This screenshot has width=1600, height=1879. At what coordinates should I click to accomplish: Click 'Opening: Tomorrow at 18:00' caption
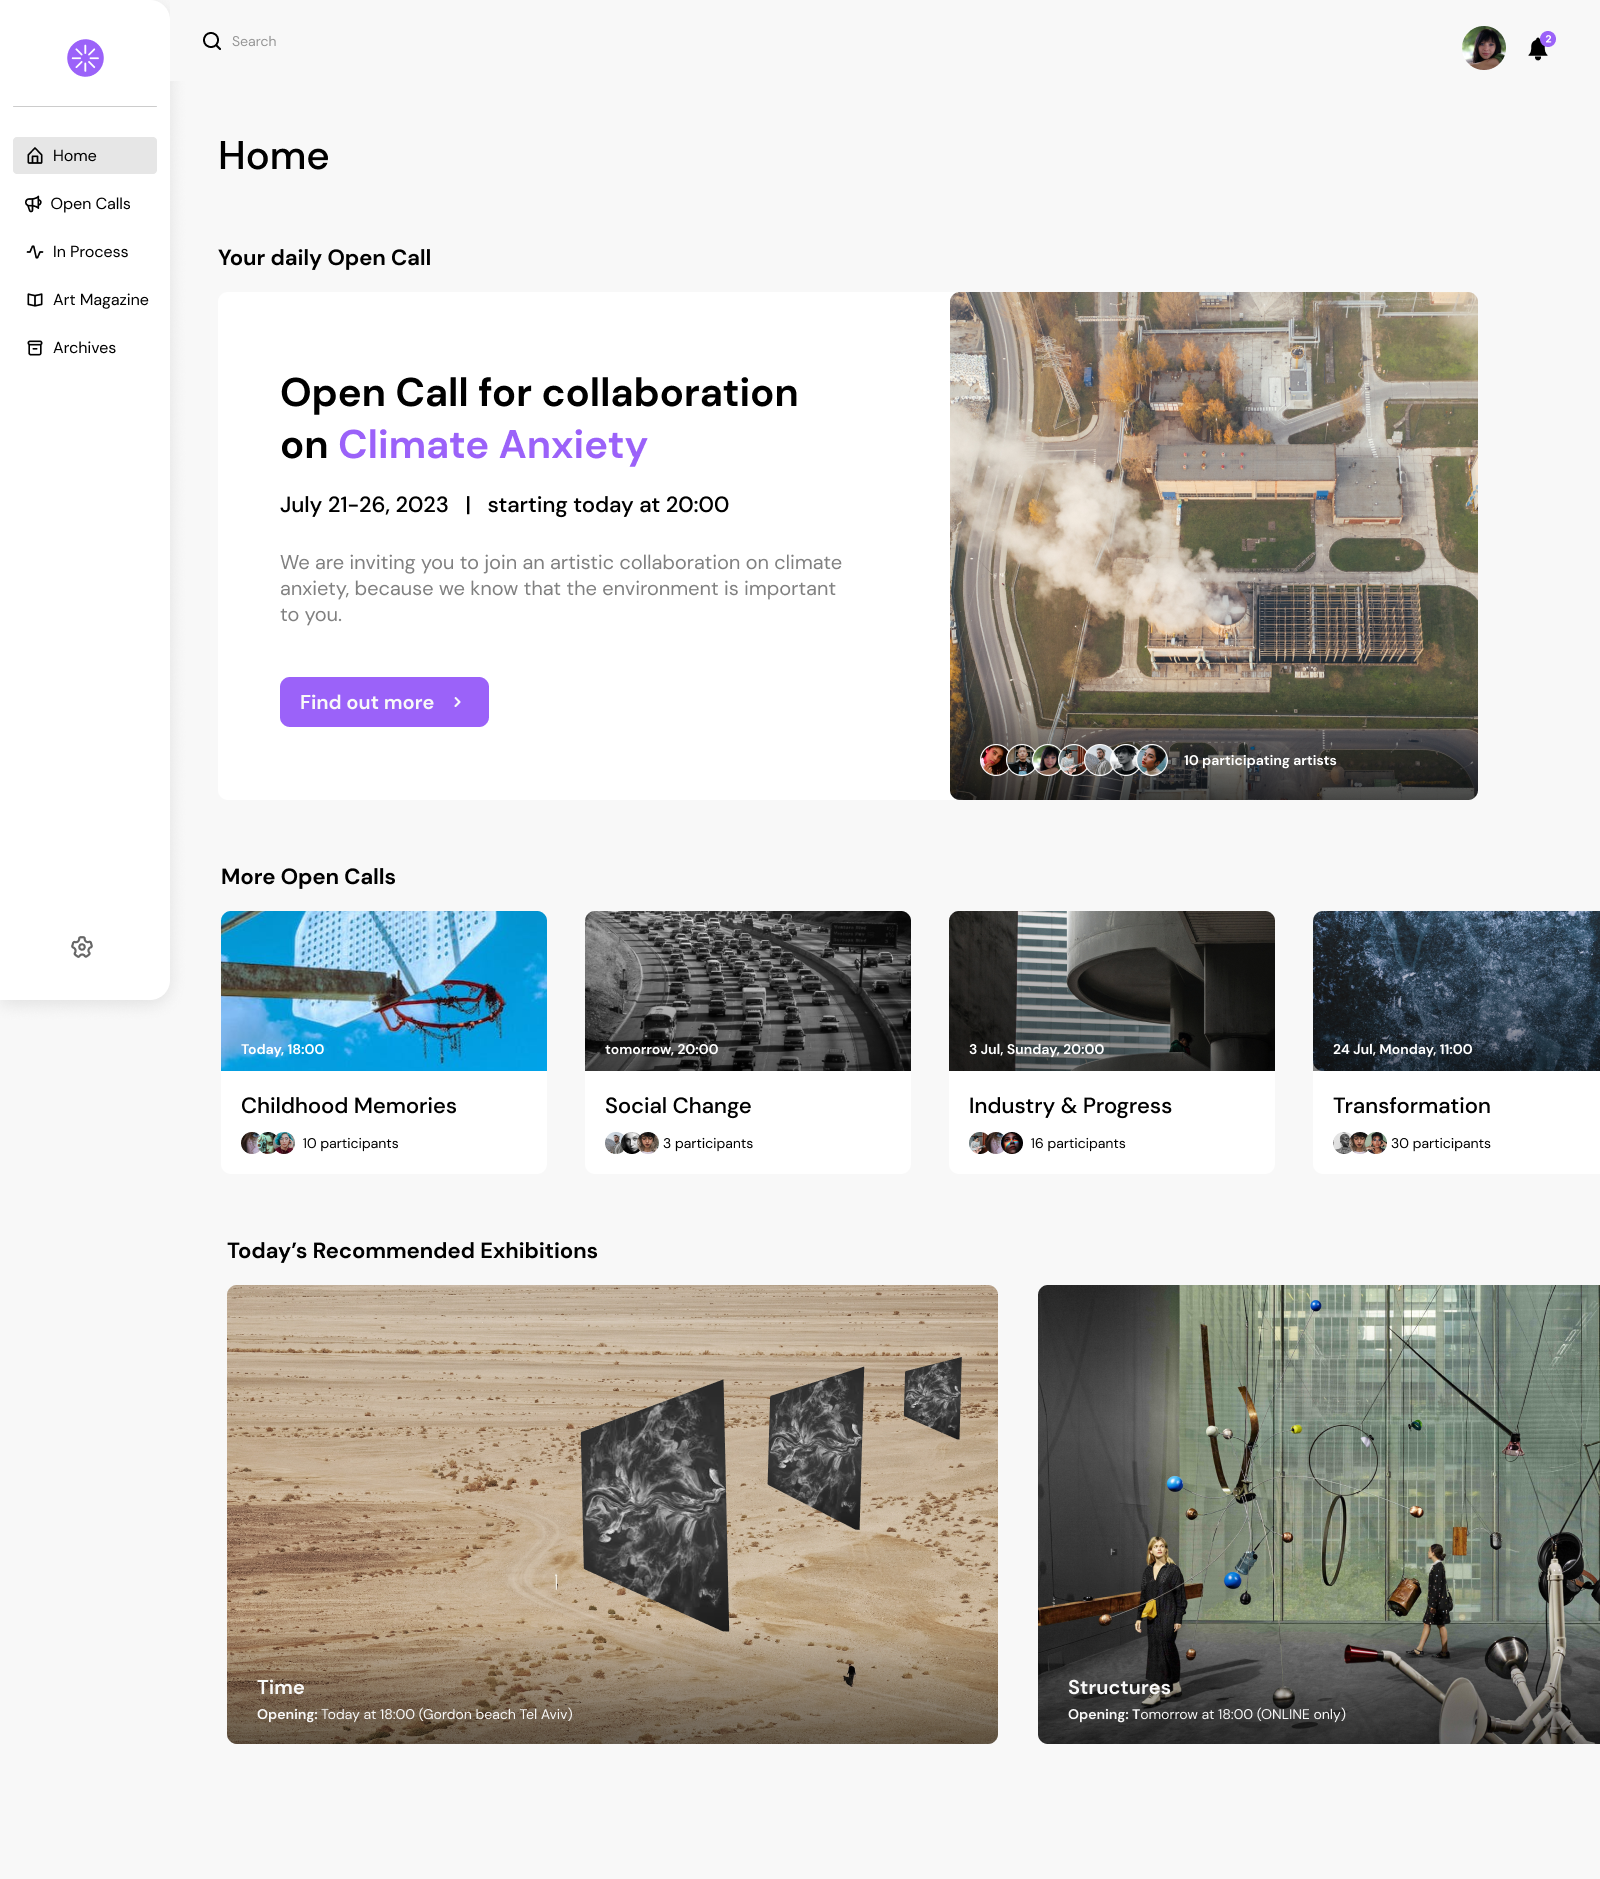coord(1207,1714)
